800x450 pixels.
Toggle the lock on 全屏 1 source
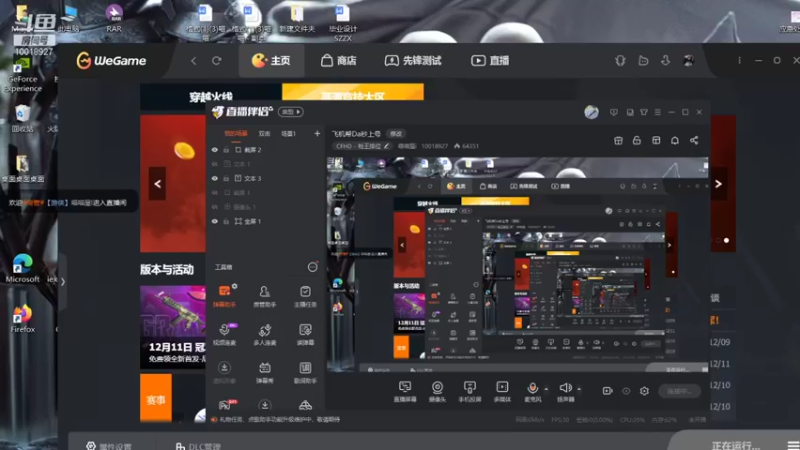pos(226,221)
